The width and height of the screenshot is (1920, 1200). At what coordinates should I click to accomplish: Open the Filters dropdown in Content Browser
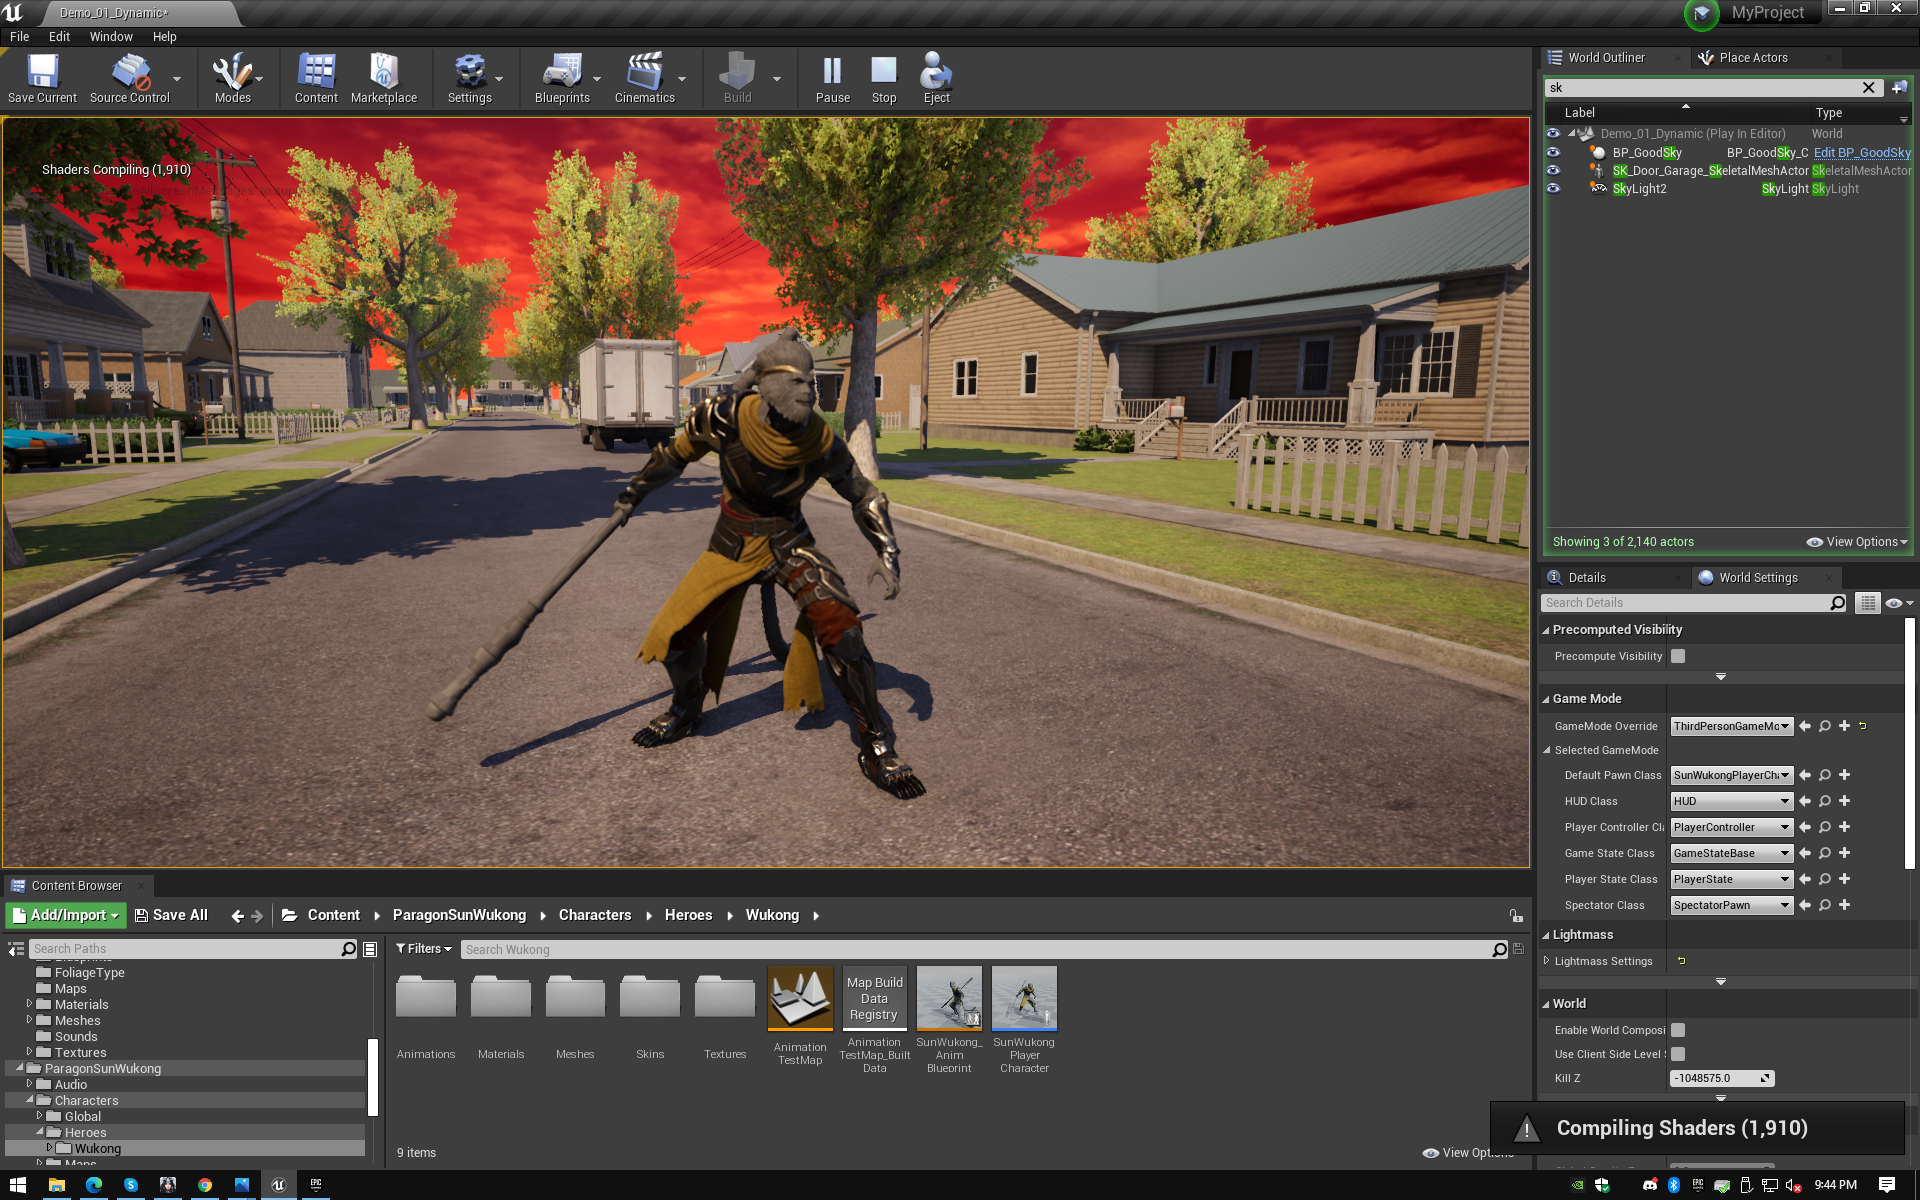pyautogui.click(x=424, y=949)
